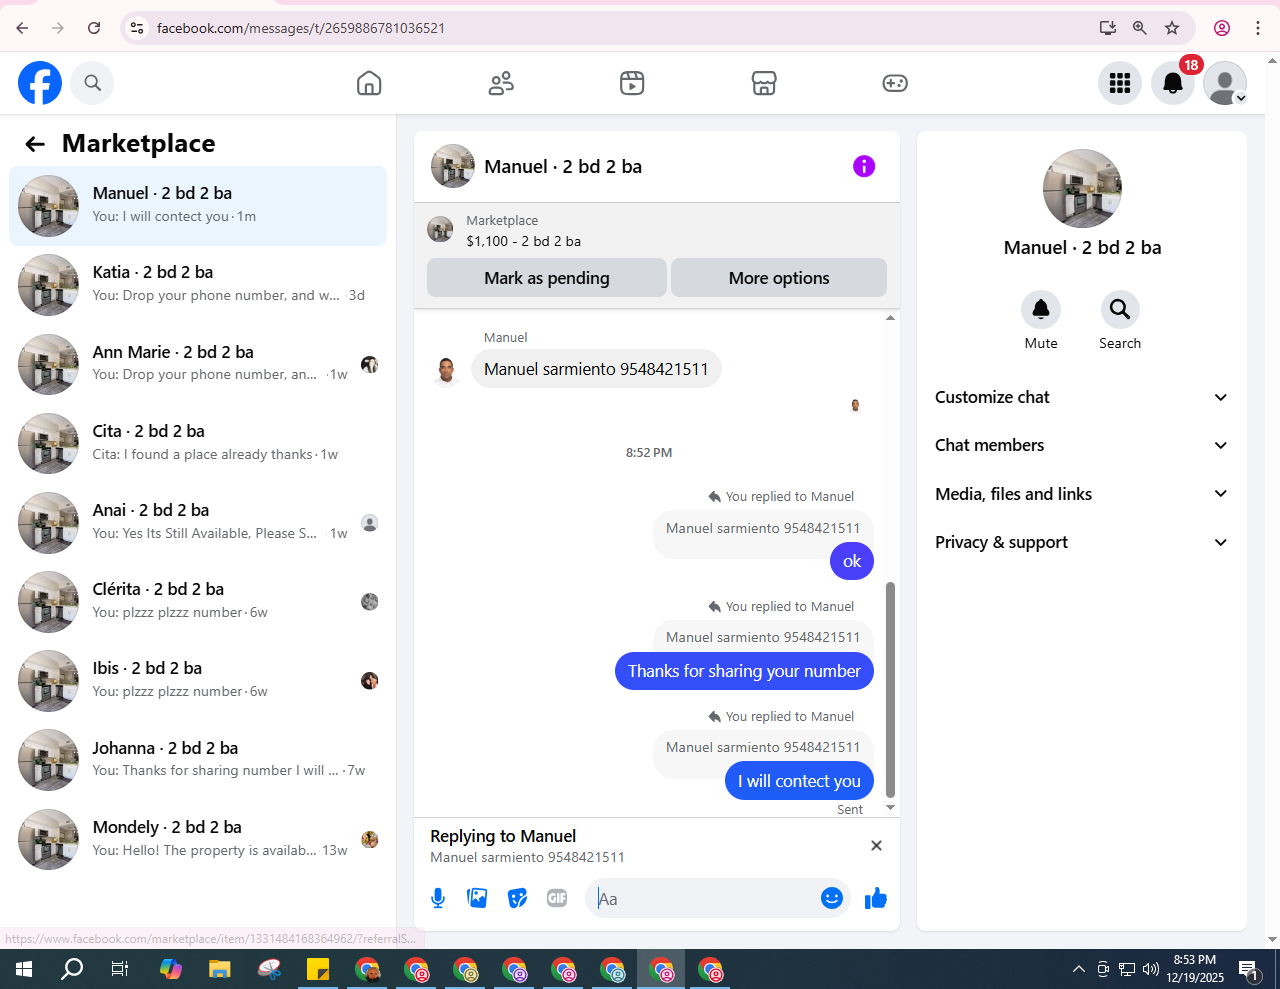Click the blue 'ok' message bubble
Viewport: 1280px width, 989px height.
(852, 561)
